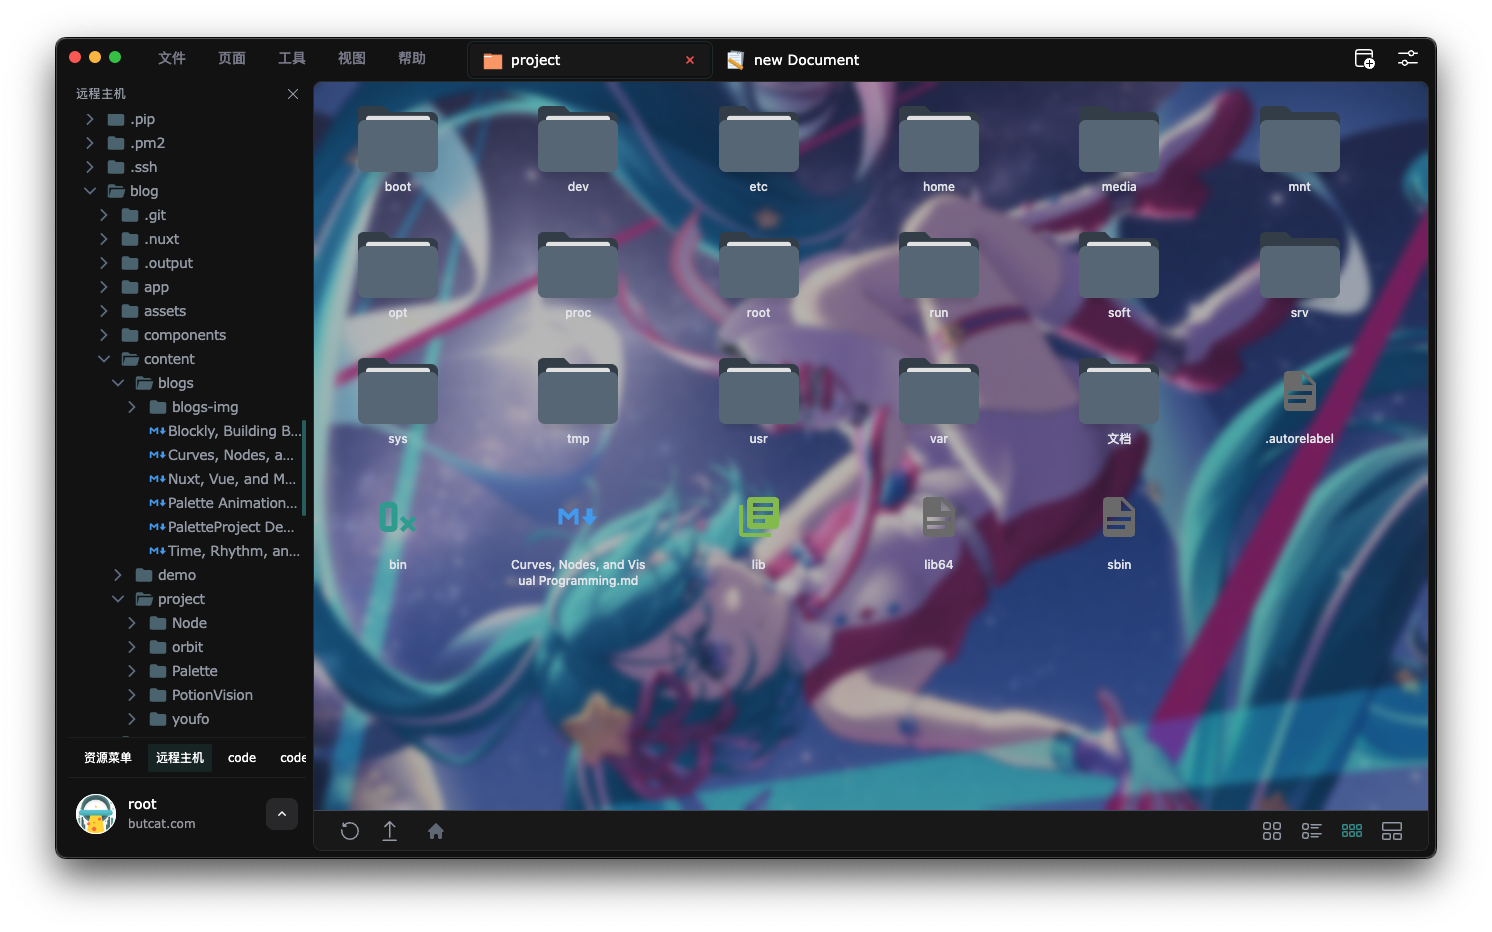This screenshot has height=932, width=1492.
Task: Click the root user avatar
Action: 96,814
